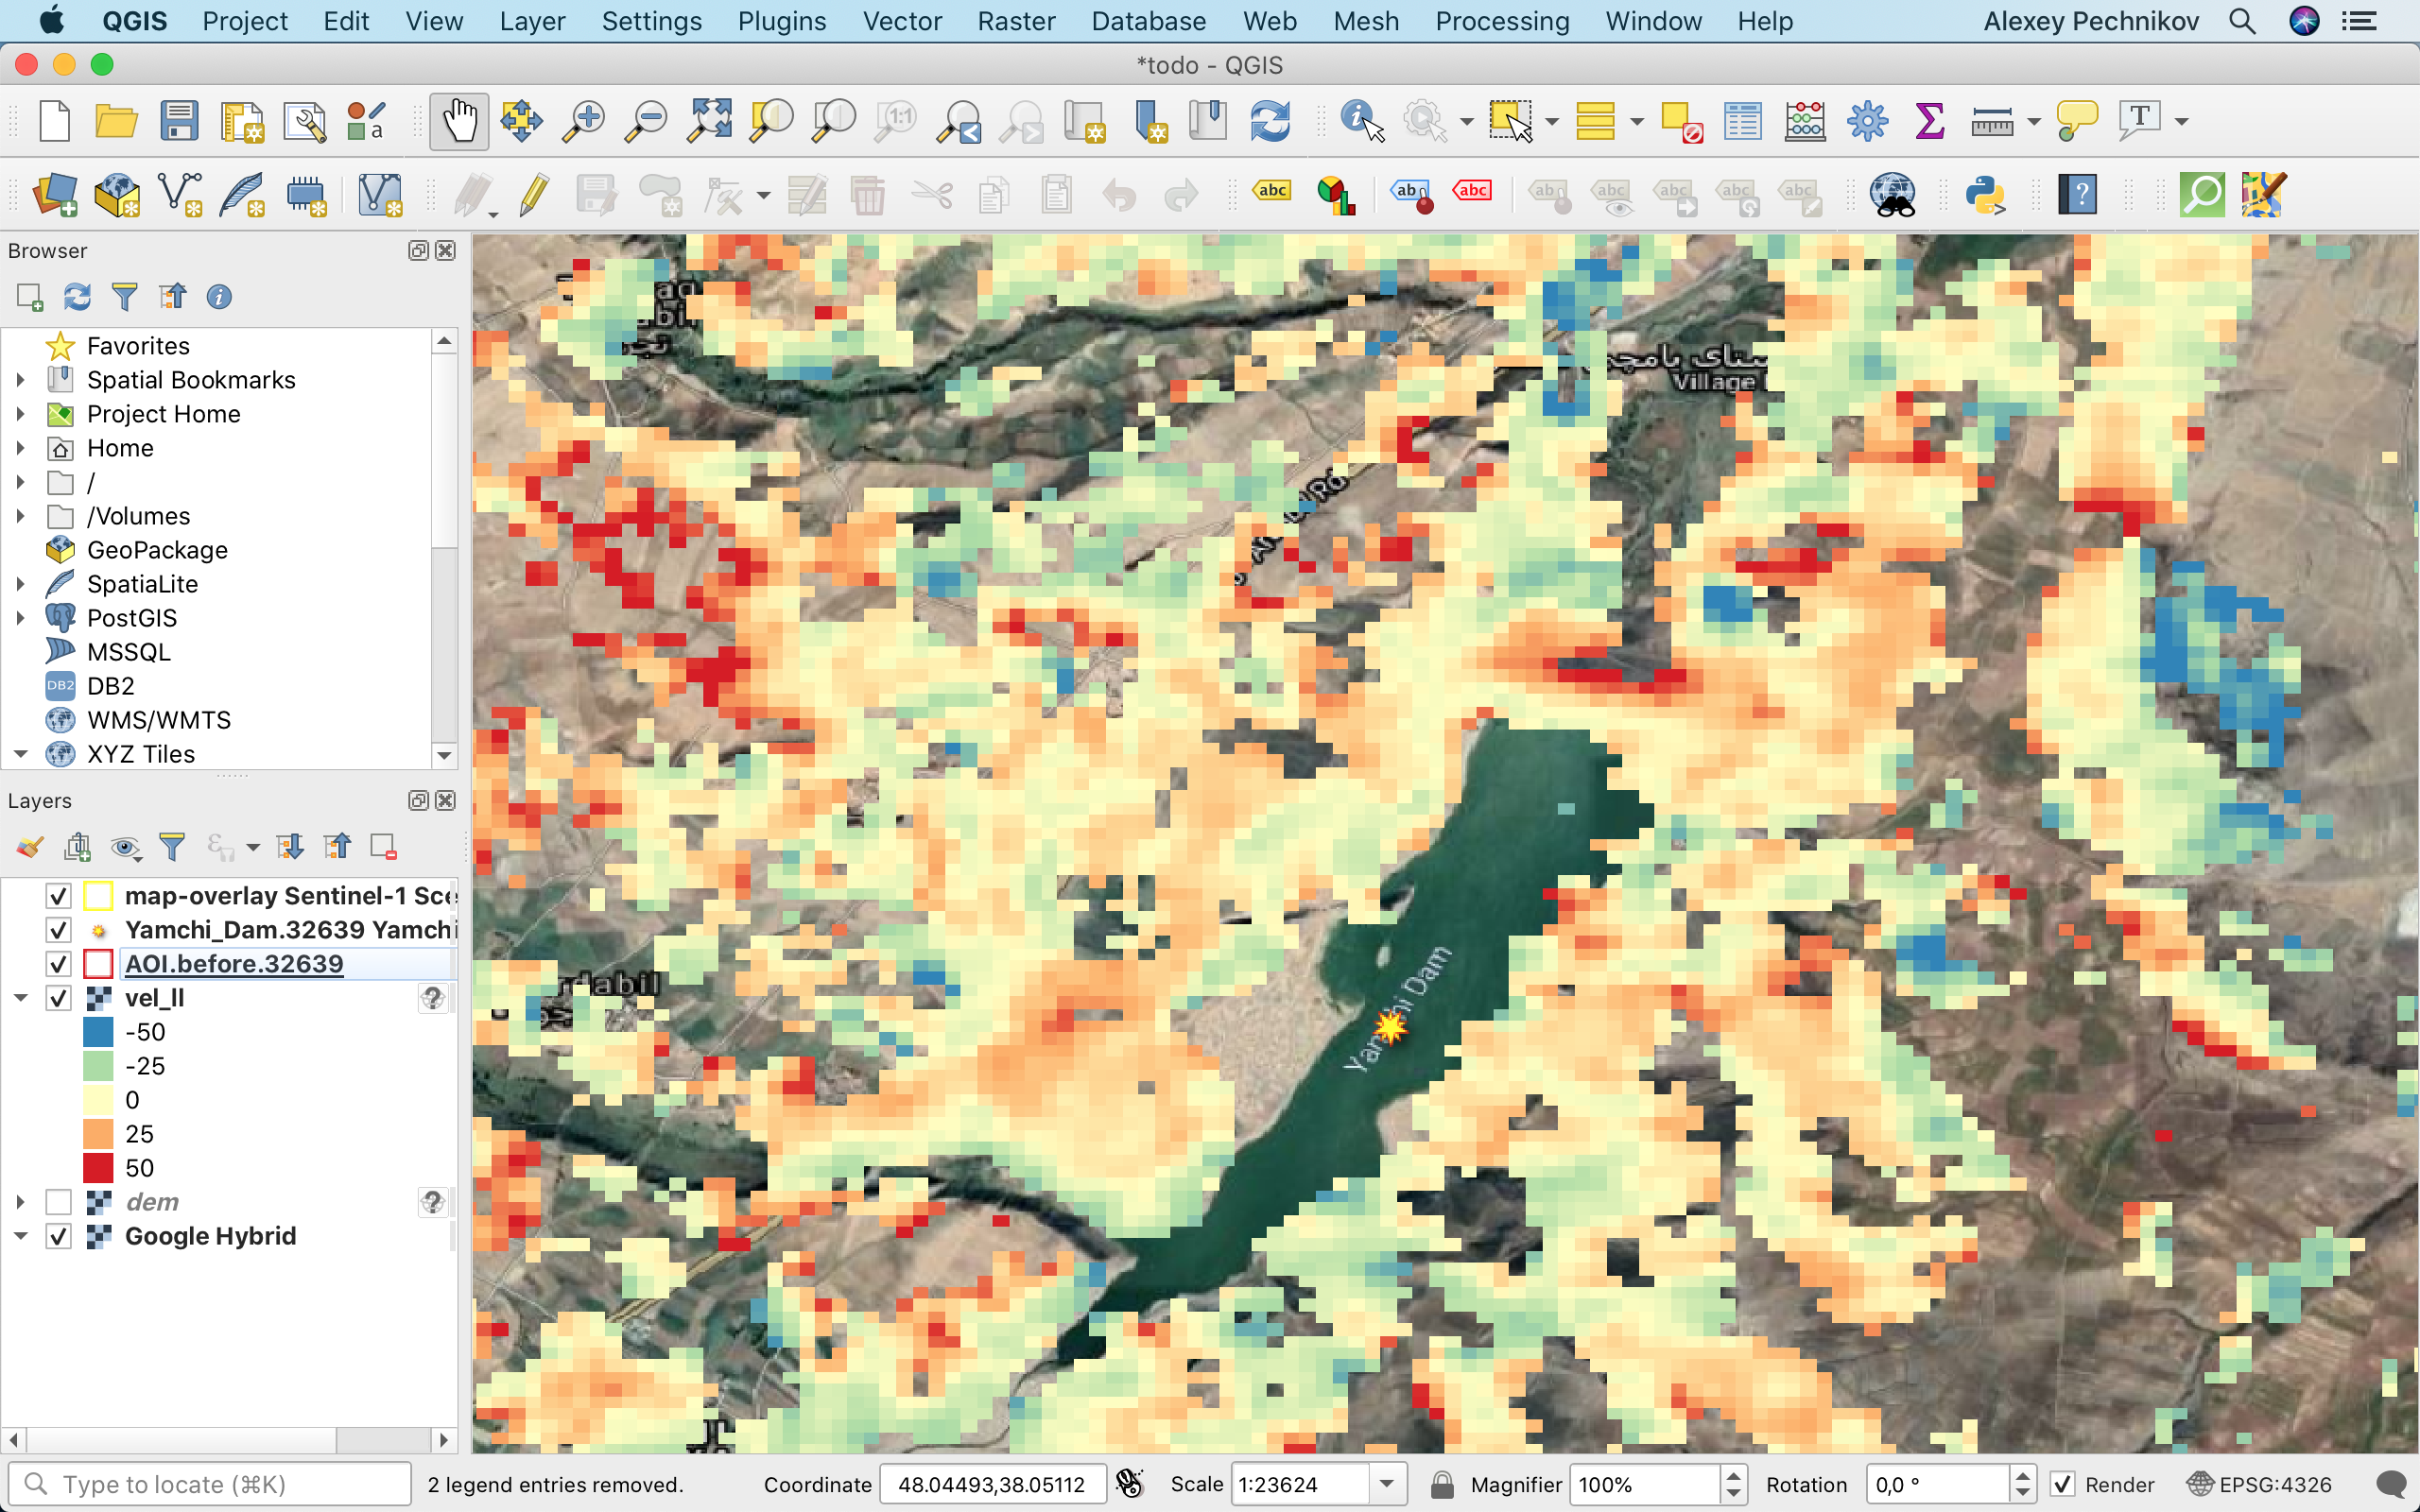The width and height of the screenshot is (2420, 1512).
Task: Toggle the Render checkbox in status bar
Action: click(2062, 1484)
